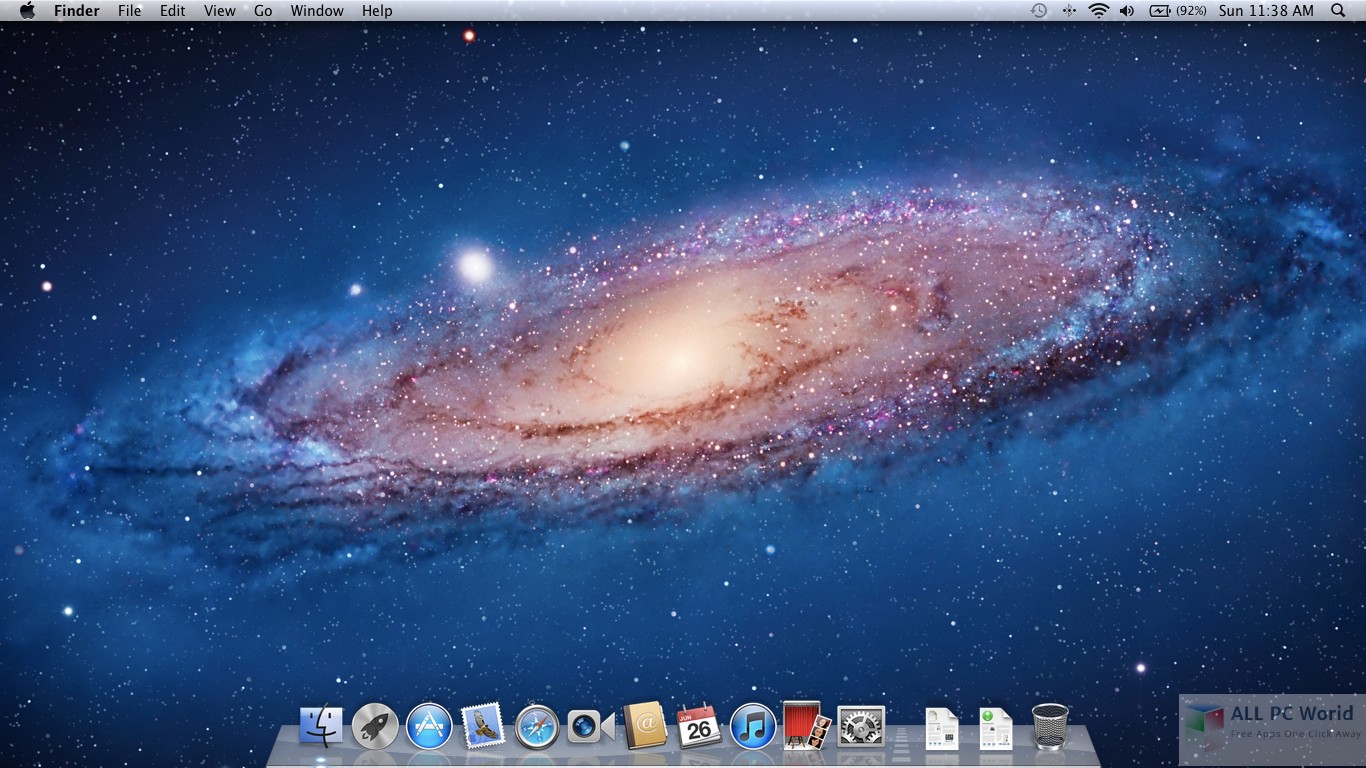
Task: Launch Launchpad rocket icon in Dock
Action: pyautogui.click(x=375, y=727)
